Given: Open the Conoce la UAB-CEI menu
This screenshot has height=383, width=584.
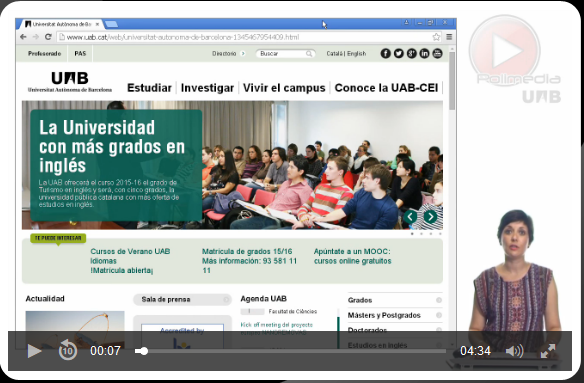Looking at the screenshot, I should click(386, 88).
